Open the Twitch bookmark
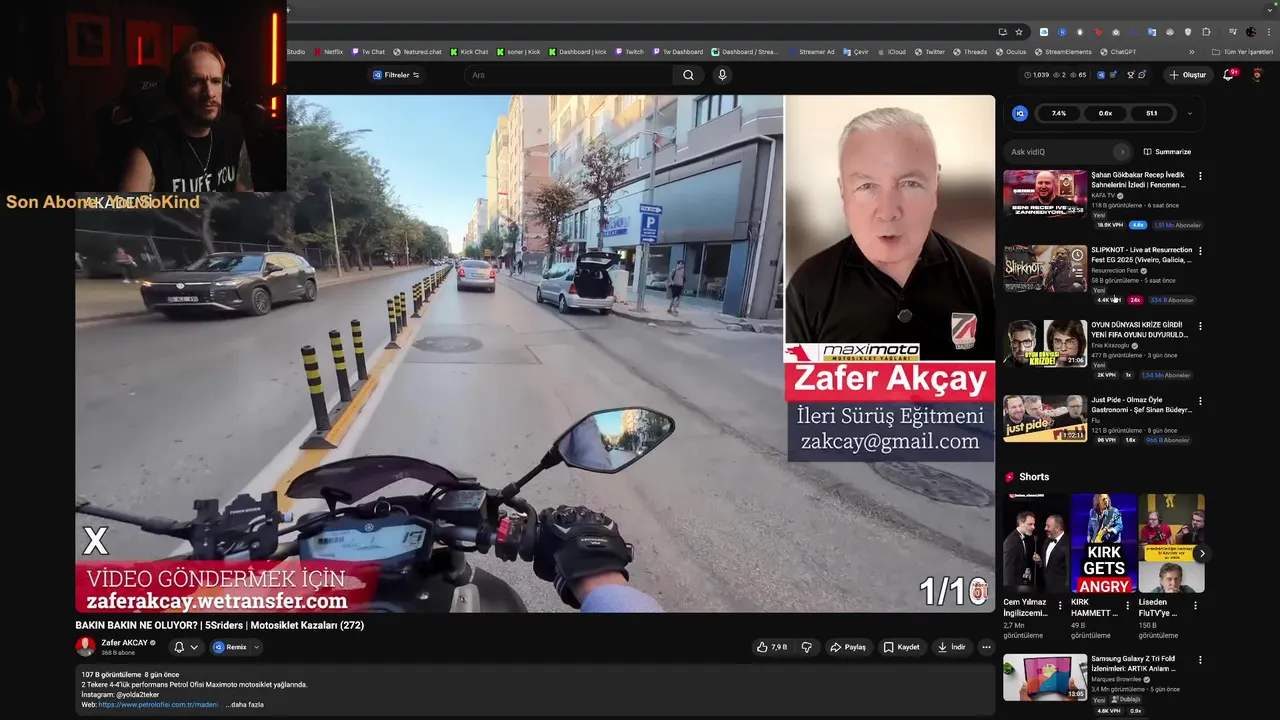The height and width of the screenshot is (720, 1280). 630,52
